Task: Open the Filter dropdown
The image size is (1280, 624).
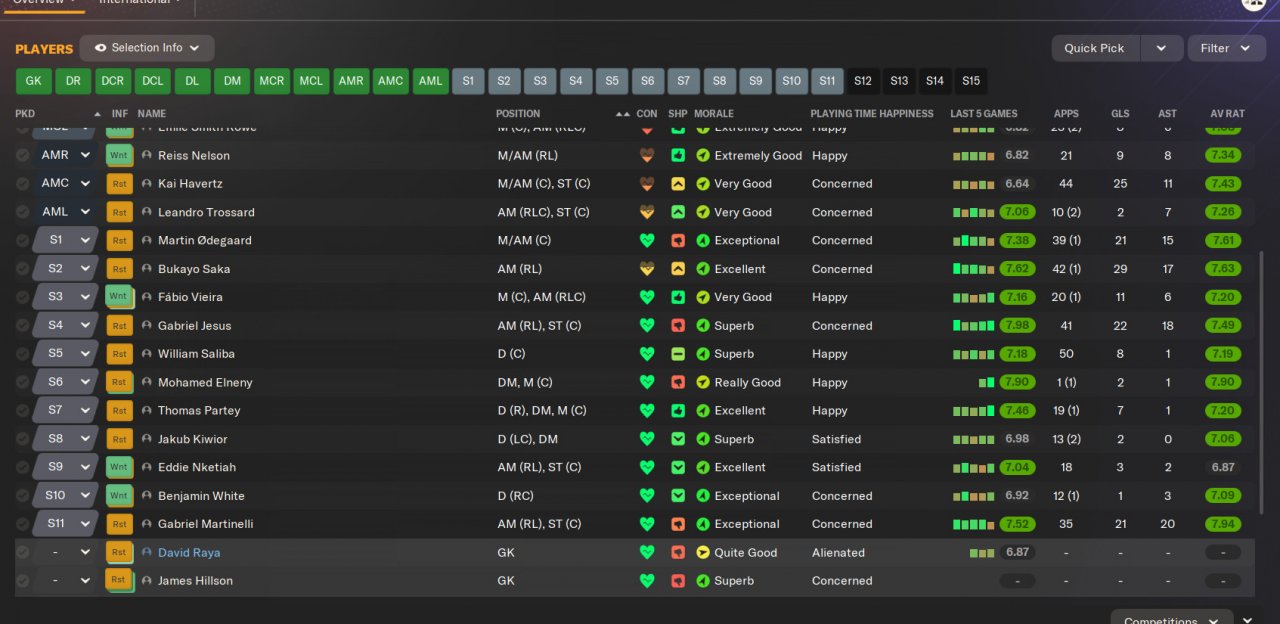Action: (1226, 48)
